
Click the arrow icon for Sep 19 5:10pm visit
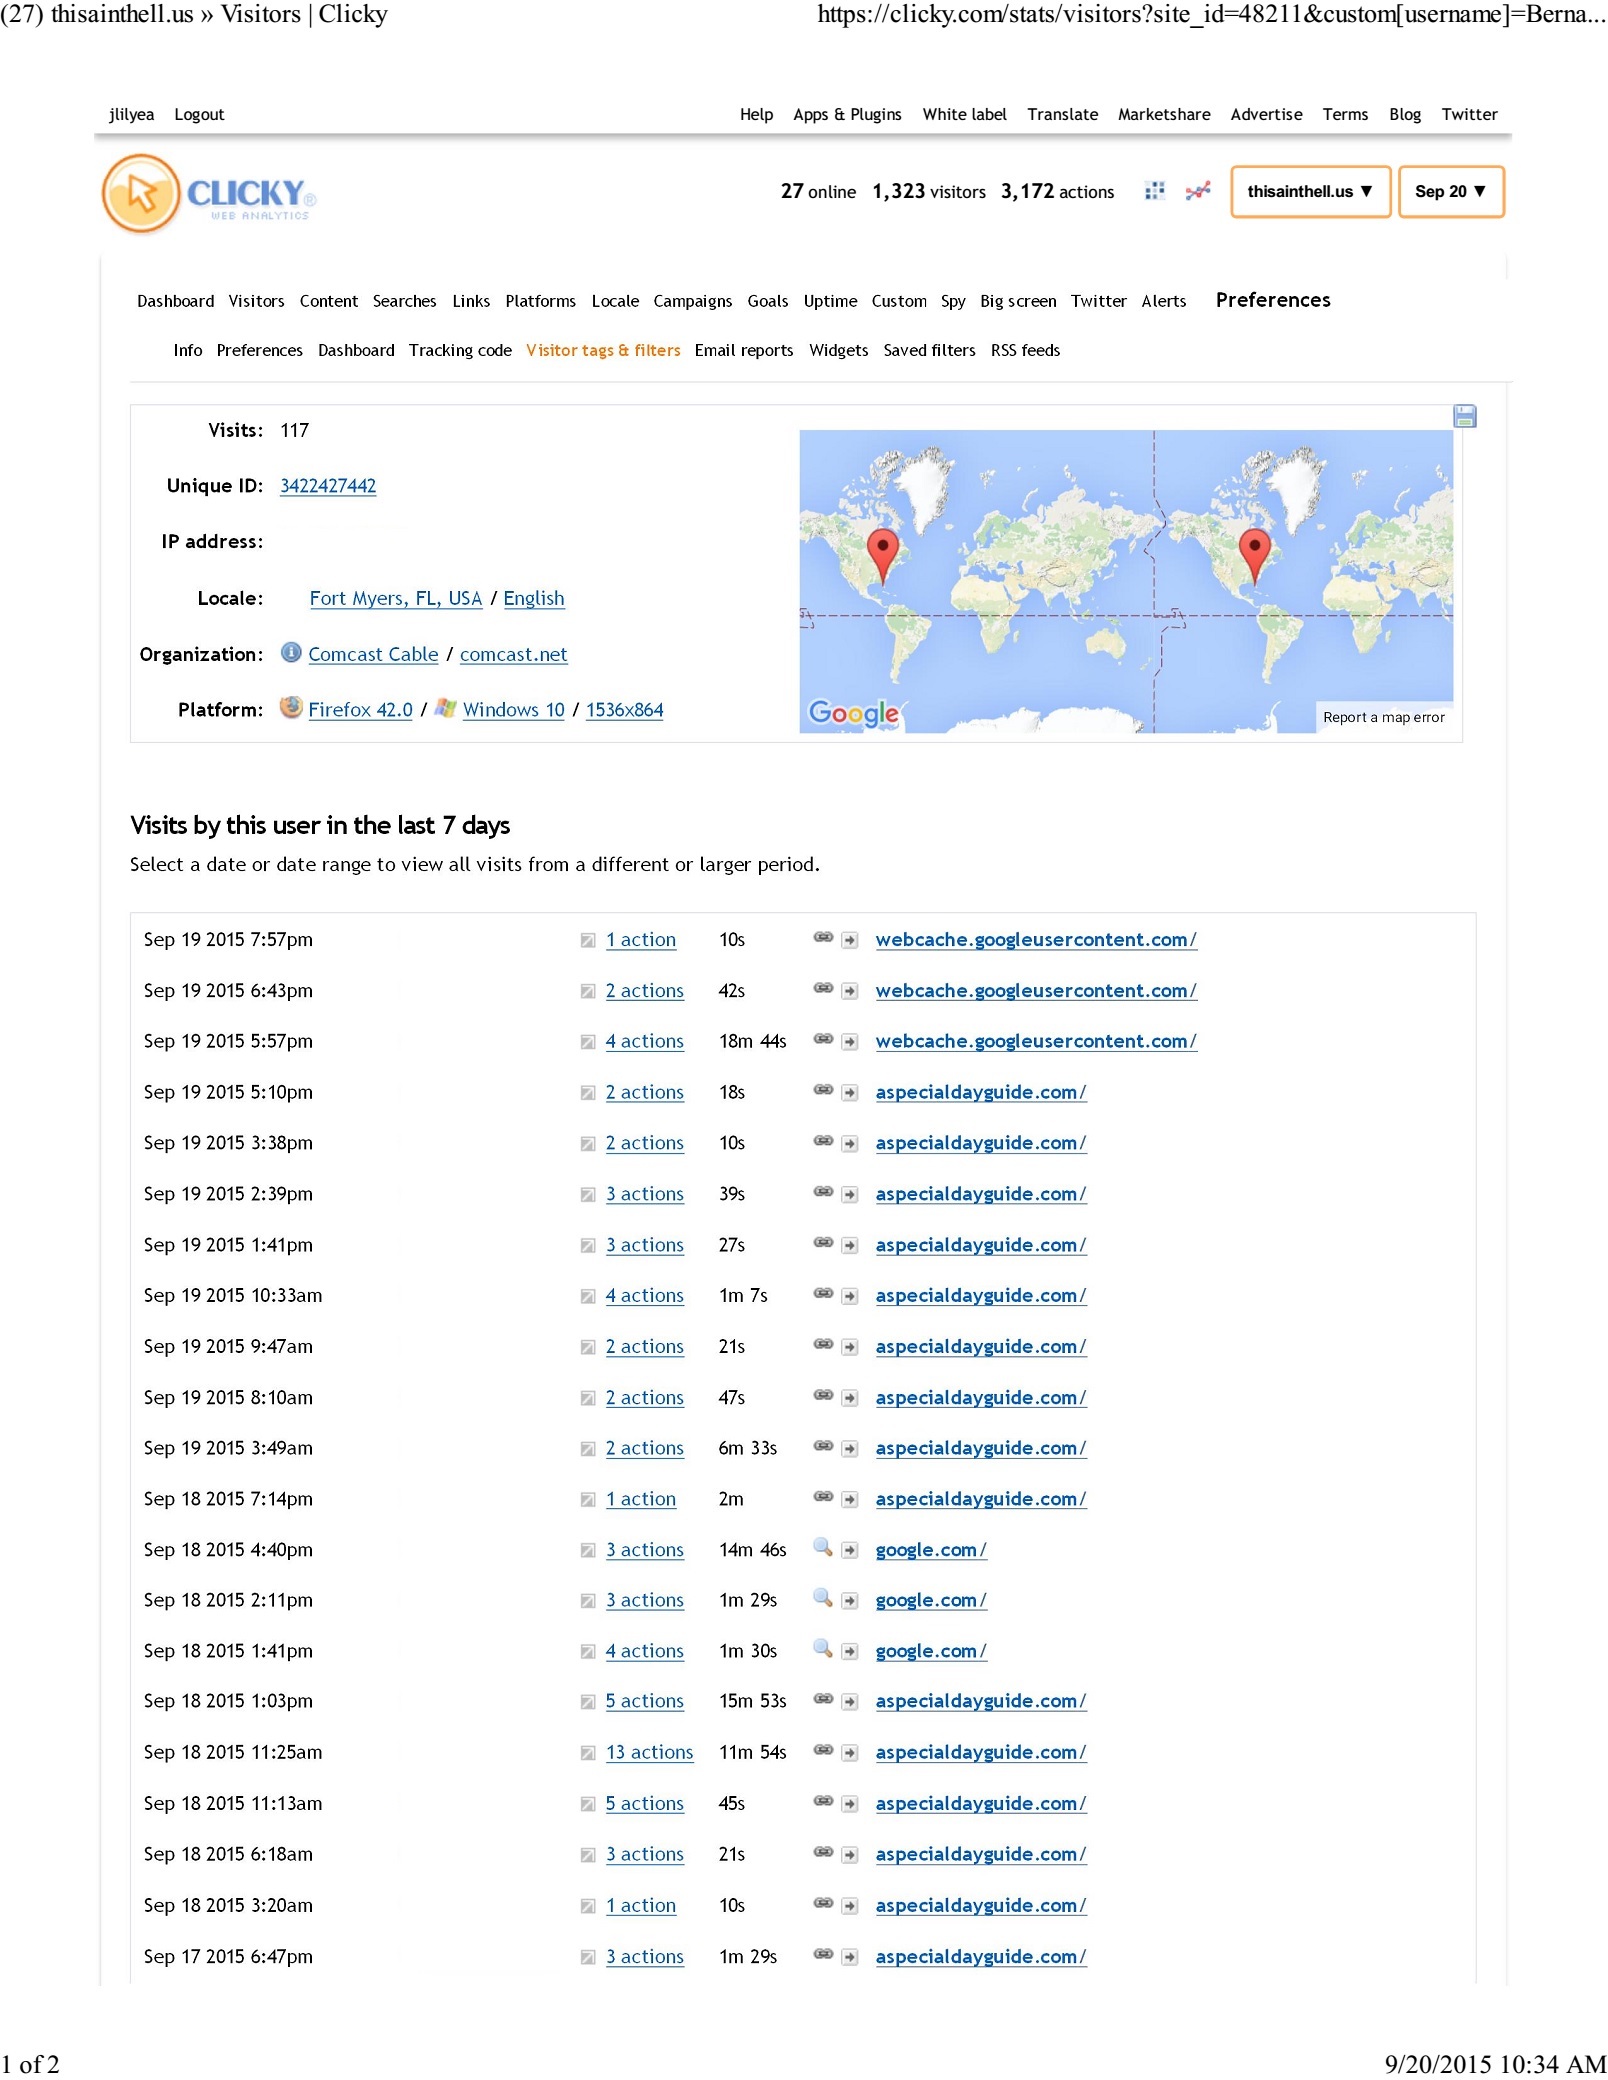point(849,1093)
